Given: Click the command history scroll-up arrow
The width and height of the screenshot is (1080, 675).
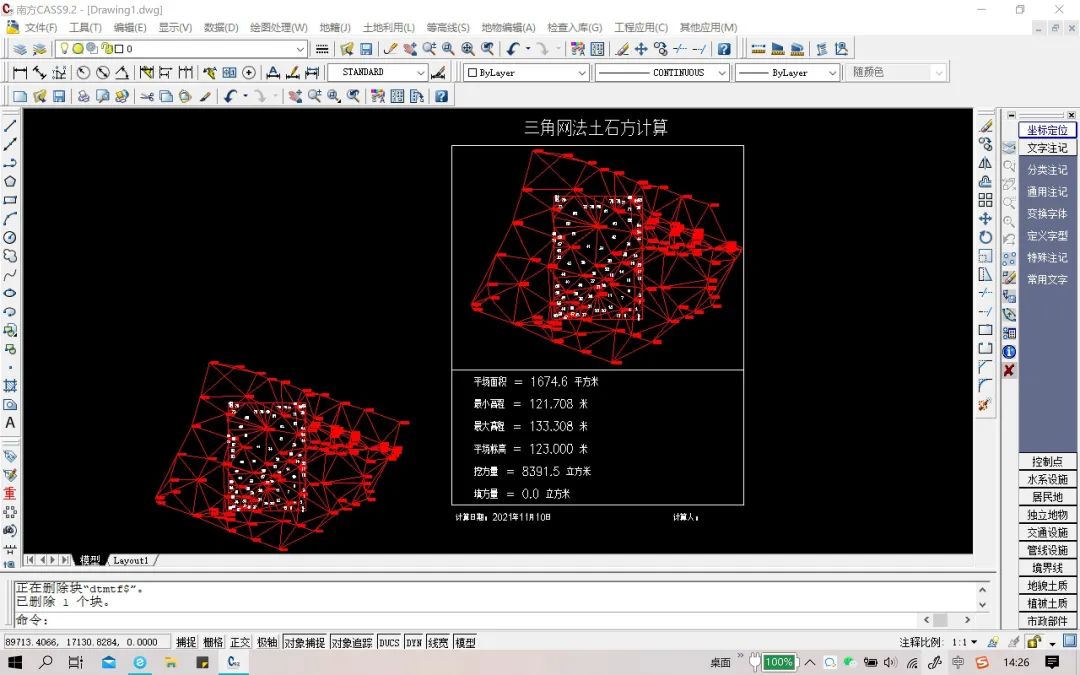Looking at the screenshot, I should click(x=982, y=590).
